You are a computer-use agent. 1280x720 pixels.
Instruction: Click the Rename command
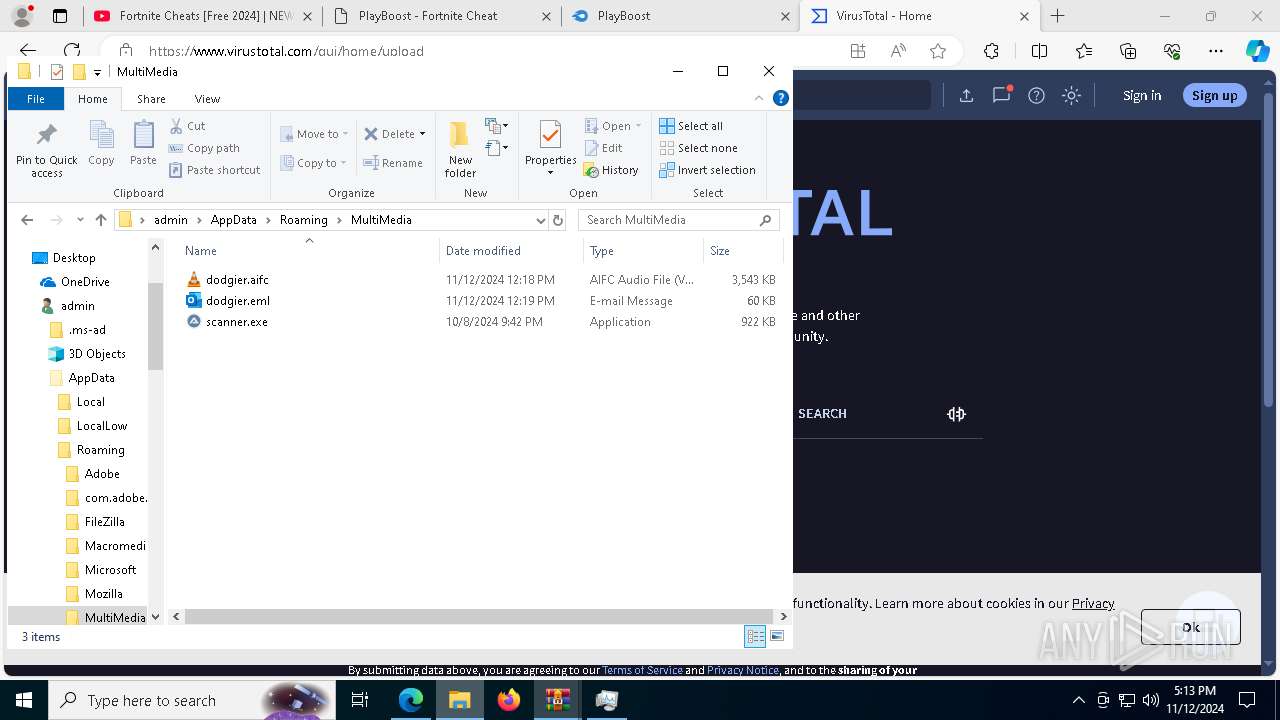click(x=393, y=163)
